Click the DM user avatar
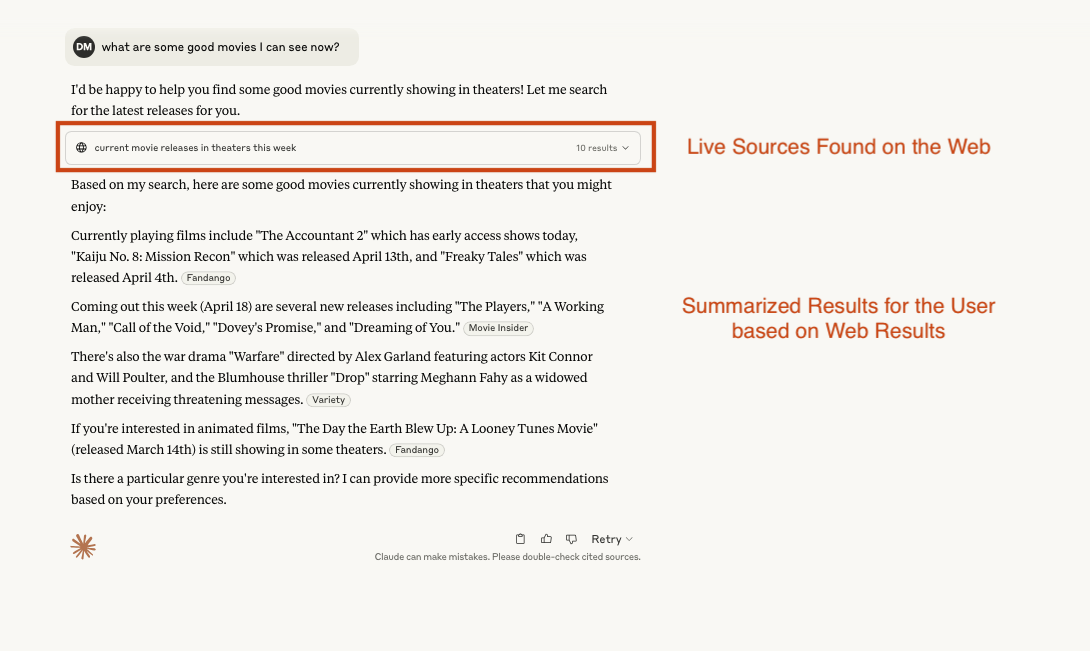1090x651 pixels. point(84,47)
